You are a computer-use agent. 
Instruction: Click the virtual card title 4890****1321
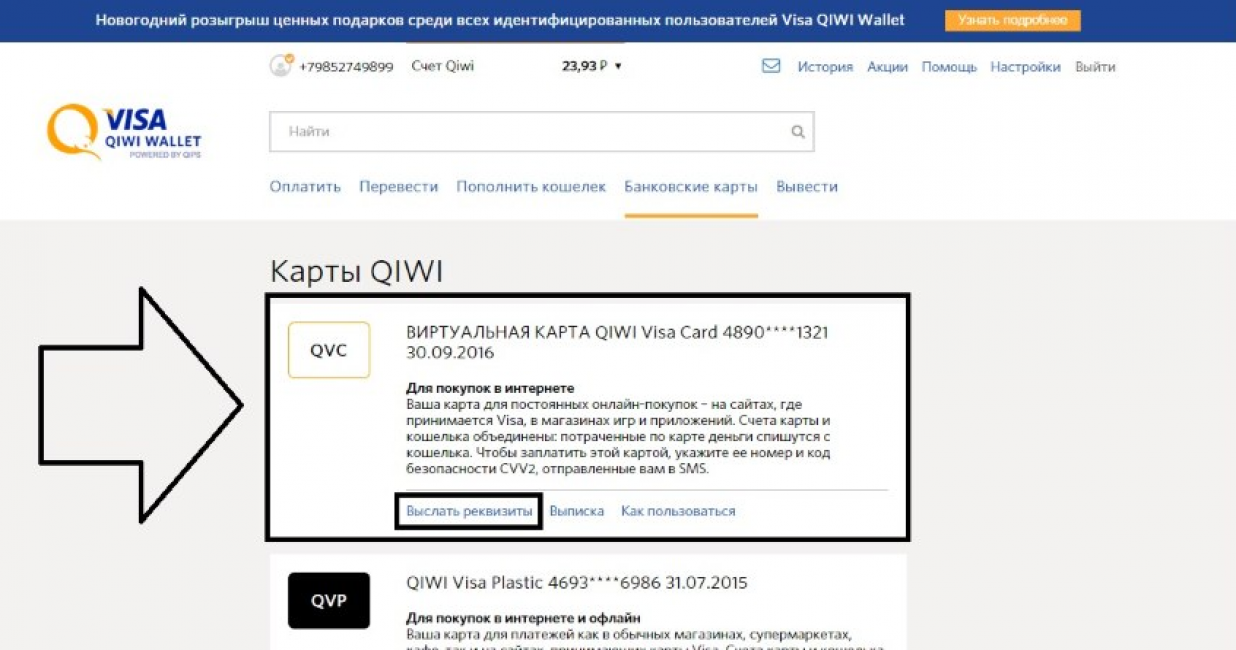tap(617, 342)
